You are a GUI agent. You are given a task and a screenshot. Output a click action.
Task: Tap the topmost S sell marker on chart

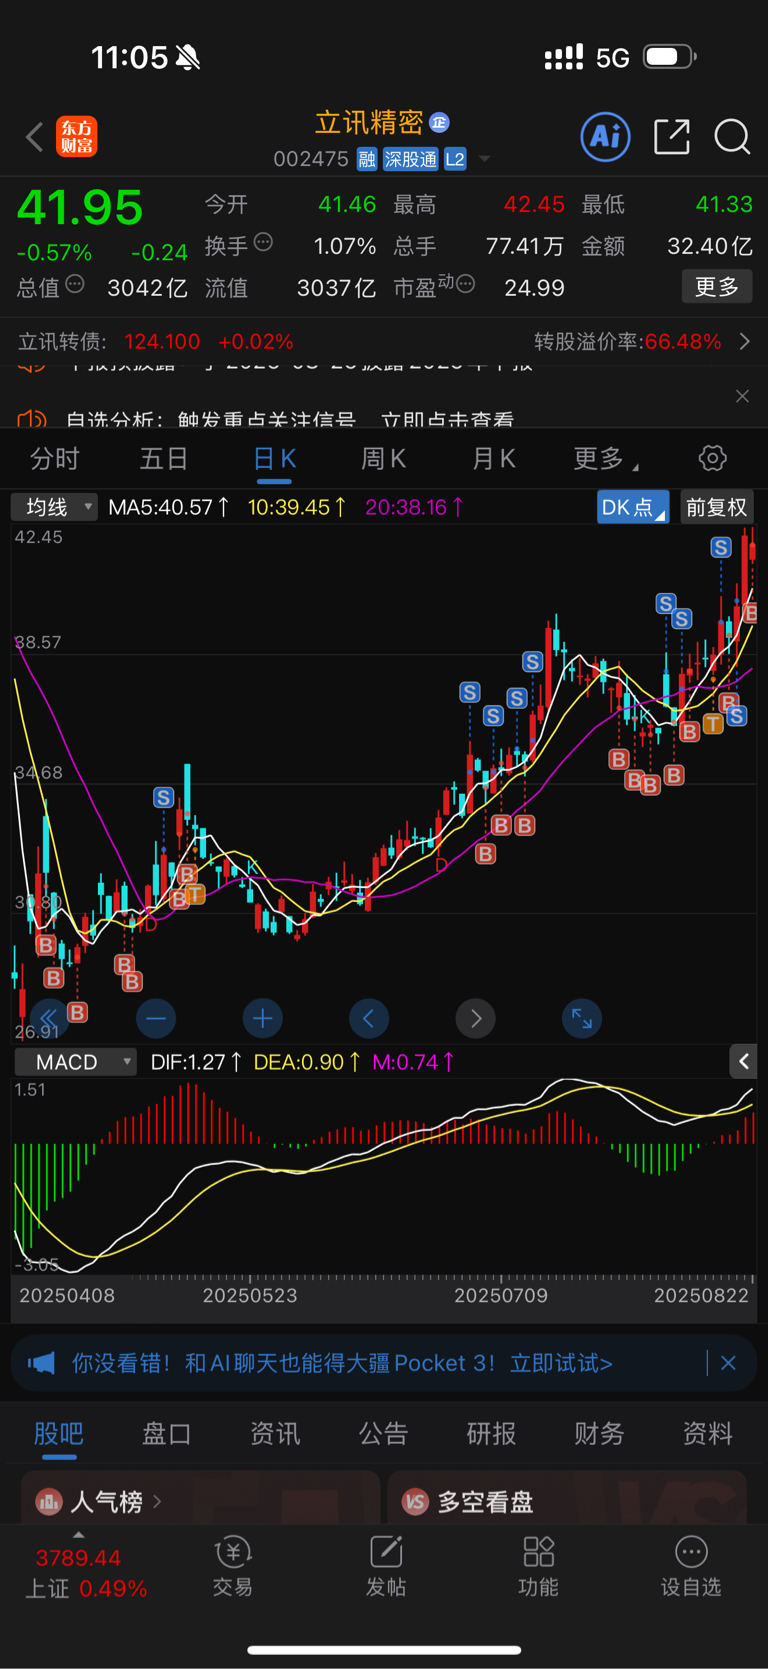(721, 547)
